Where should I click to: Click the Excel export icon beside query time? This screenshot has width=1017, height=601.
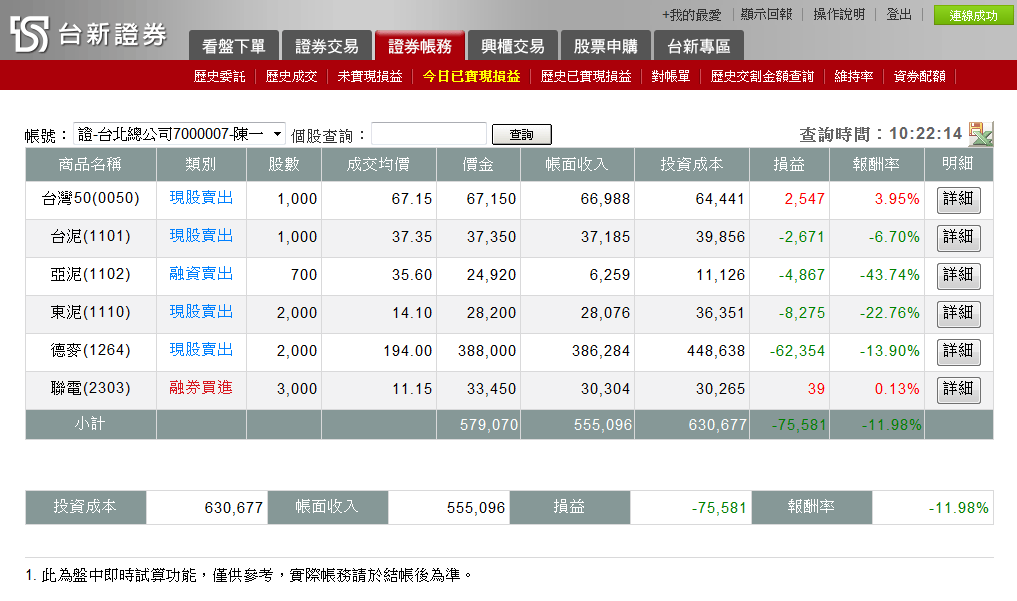(980, 134)
